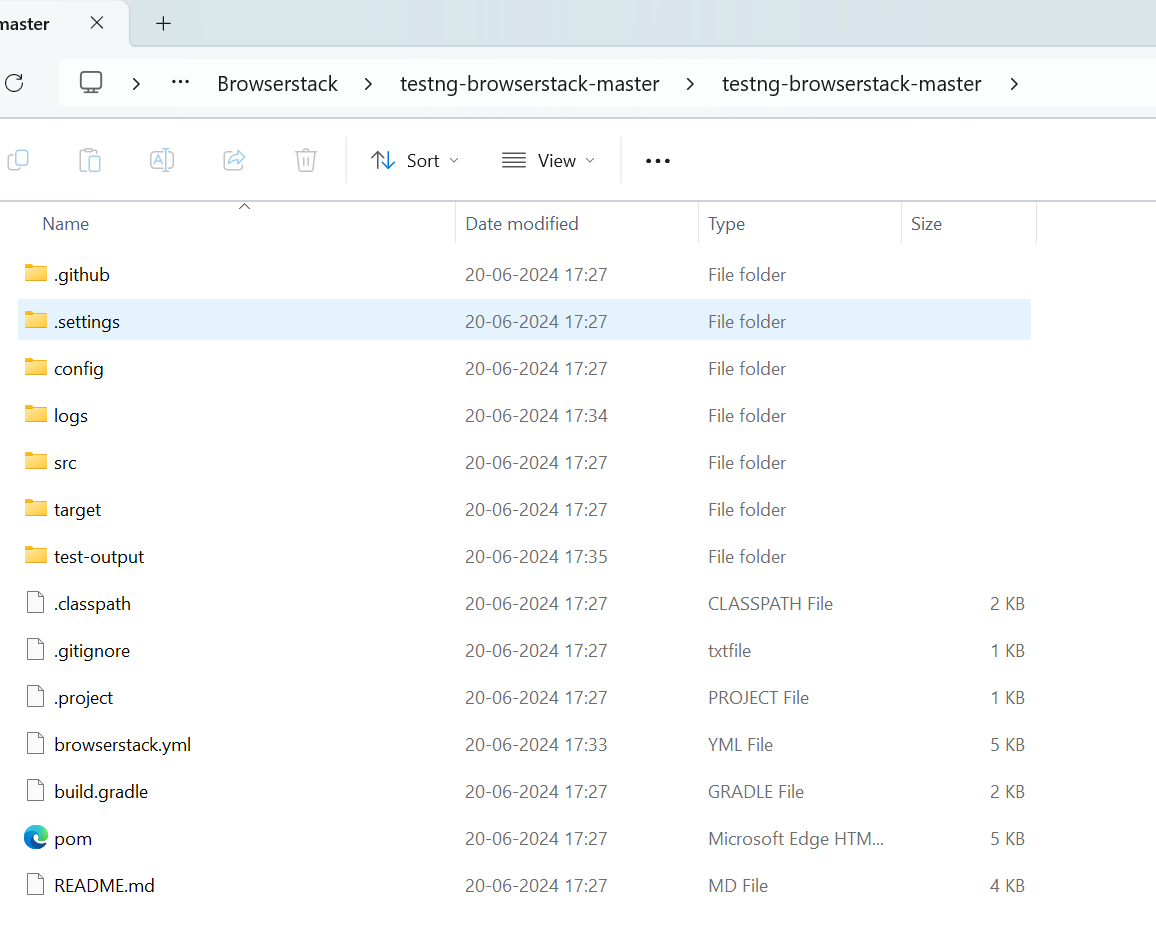Click the This PC monitor icon

click(x=91, y=83)
